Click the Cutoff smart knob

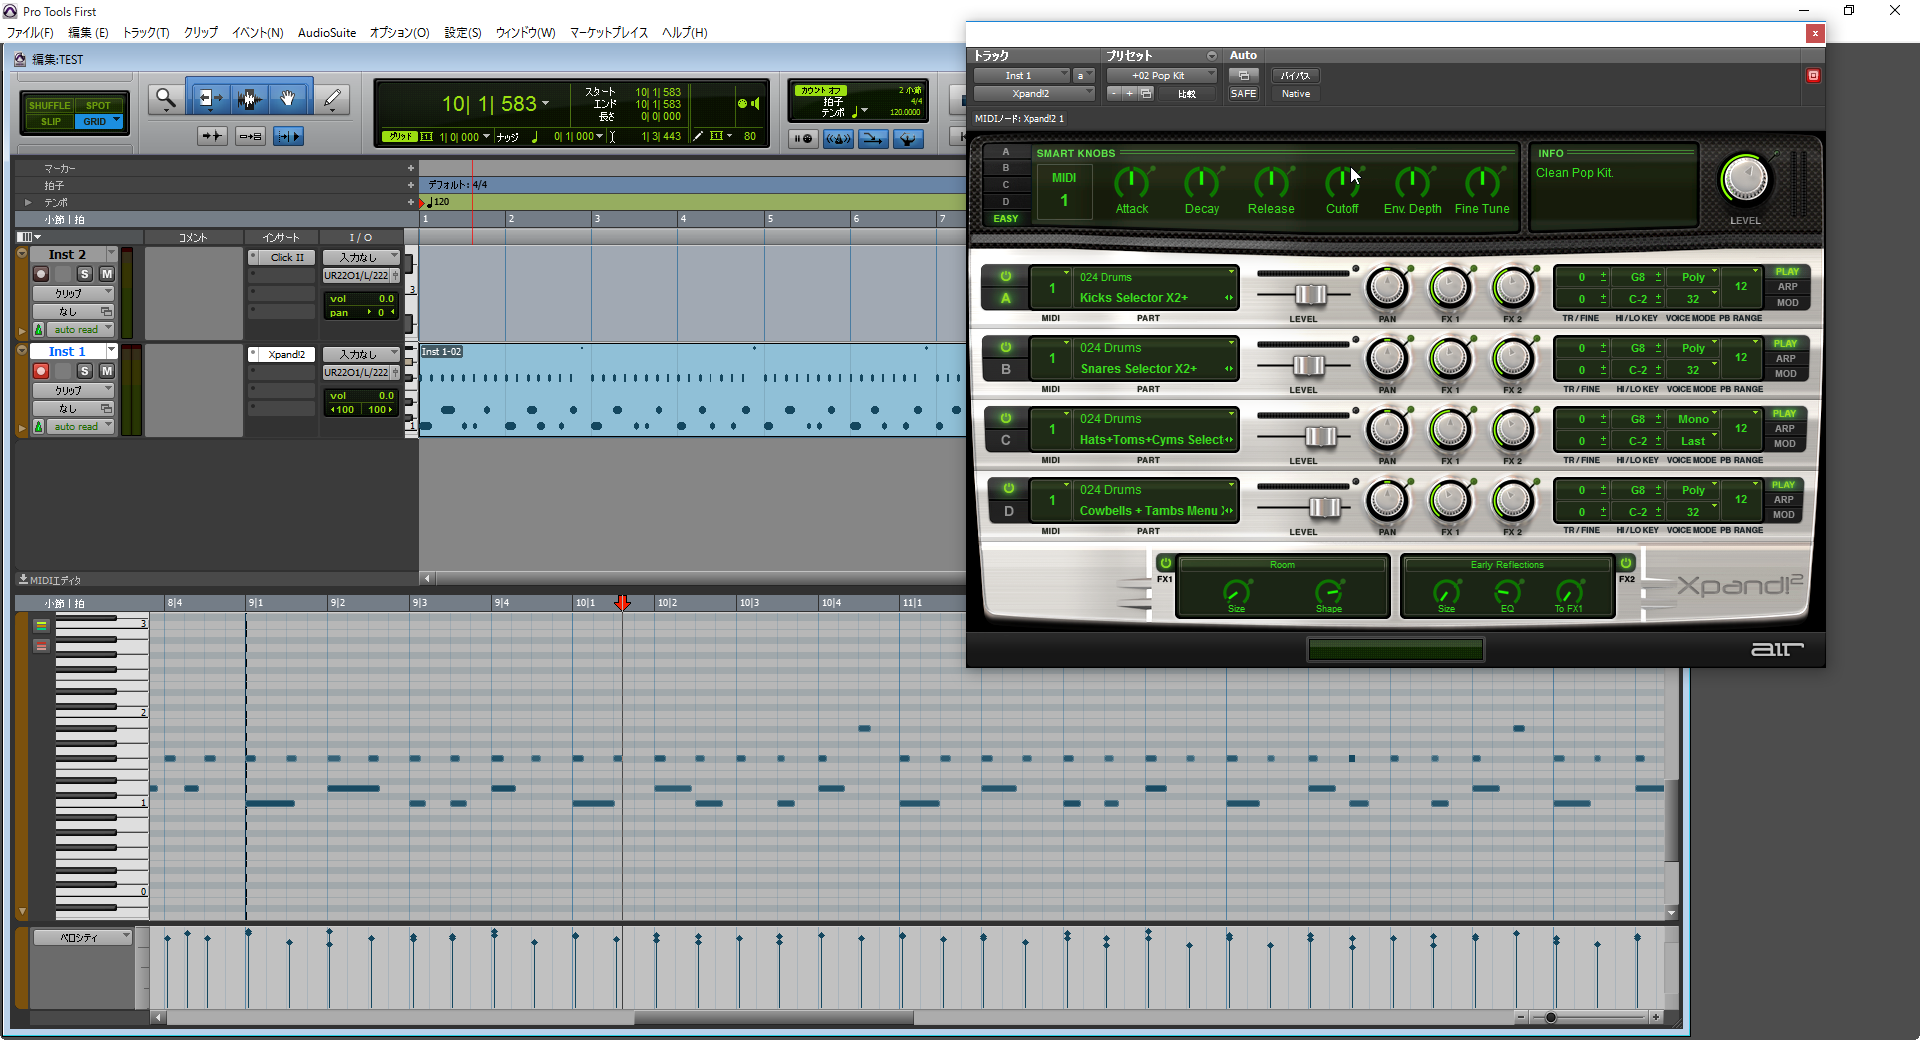tap(1342, 183)
